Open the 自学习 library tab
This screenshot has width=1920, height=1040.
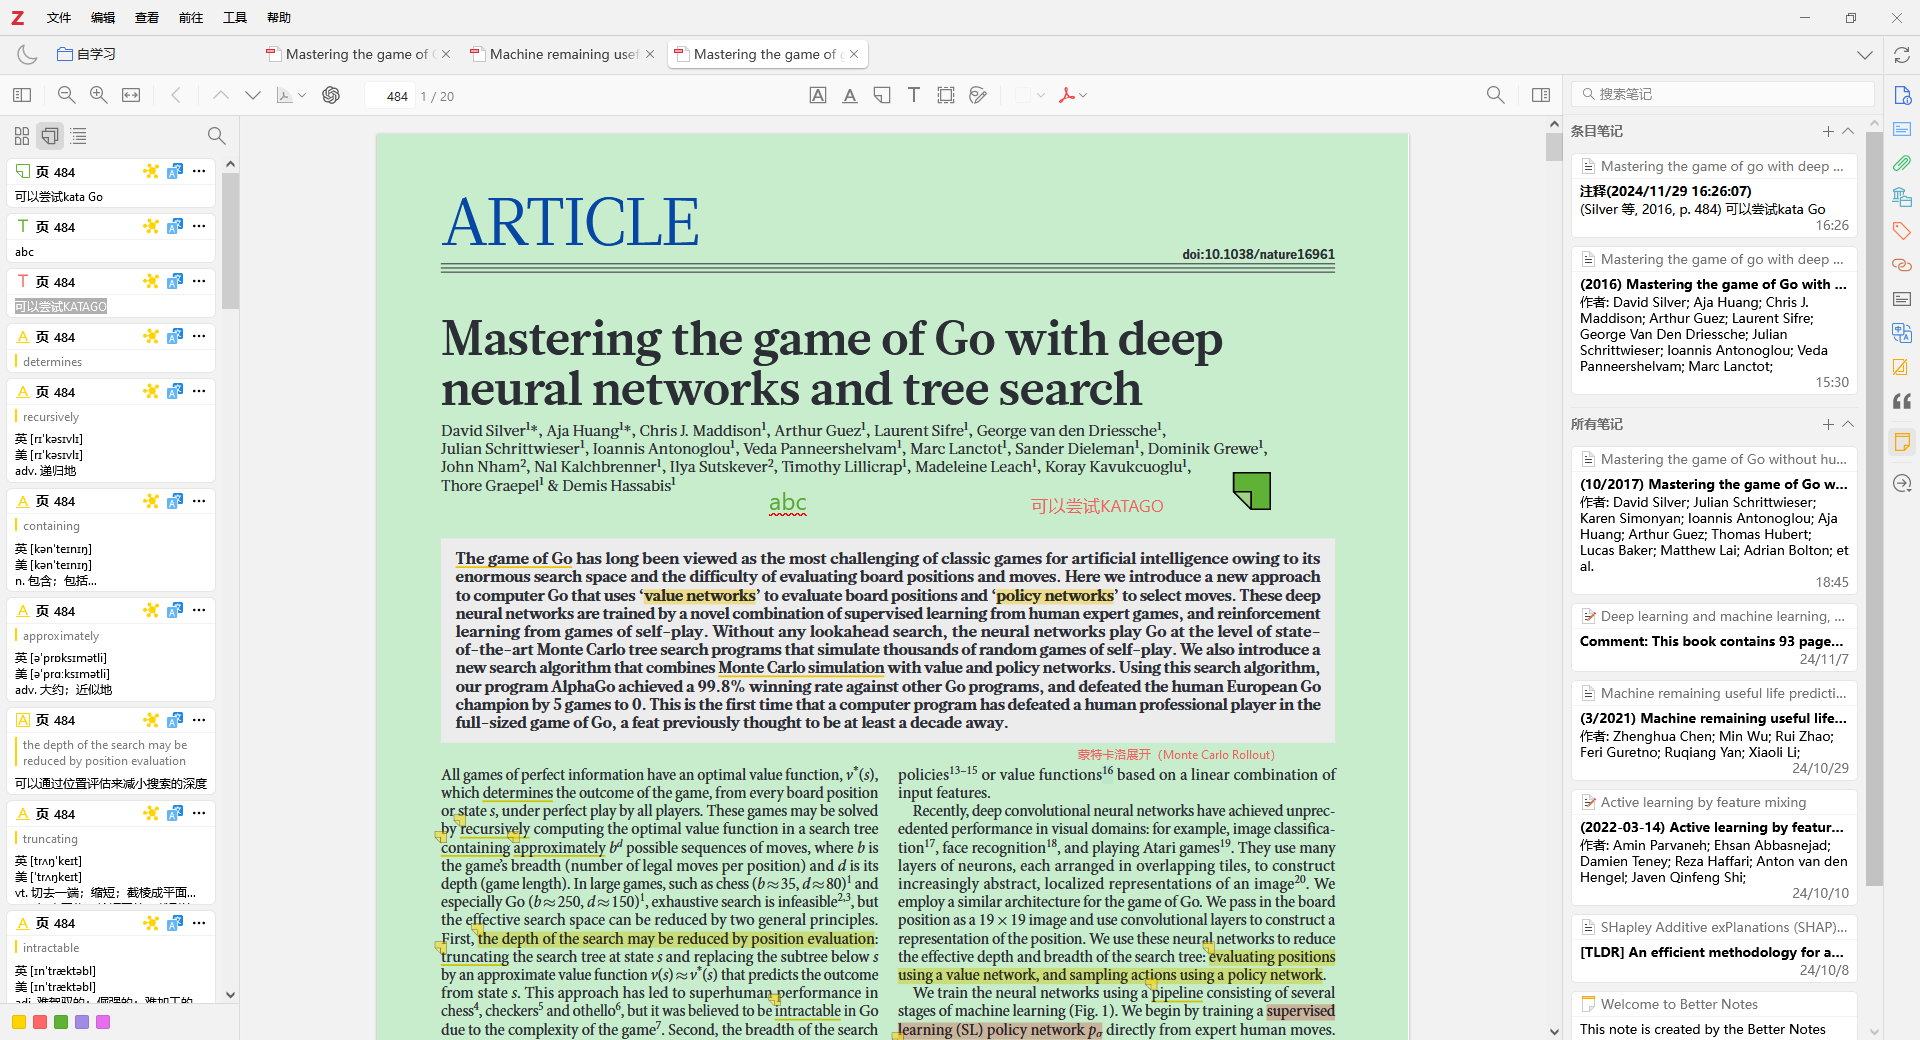[x=87, y=54]
